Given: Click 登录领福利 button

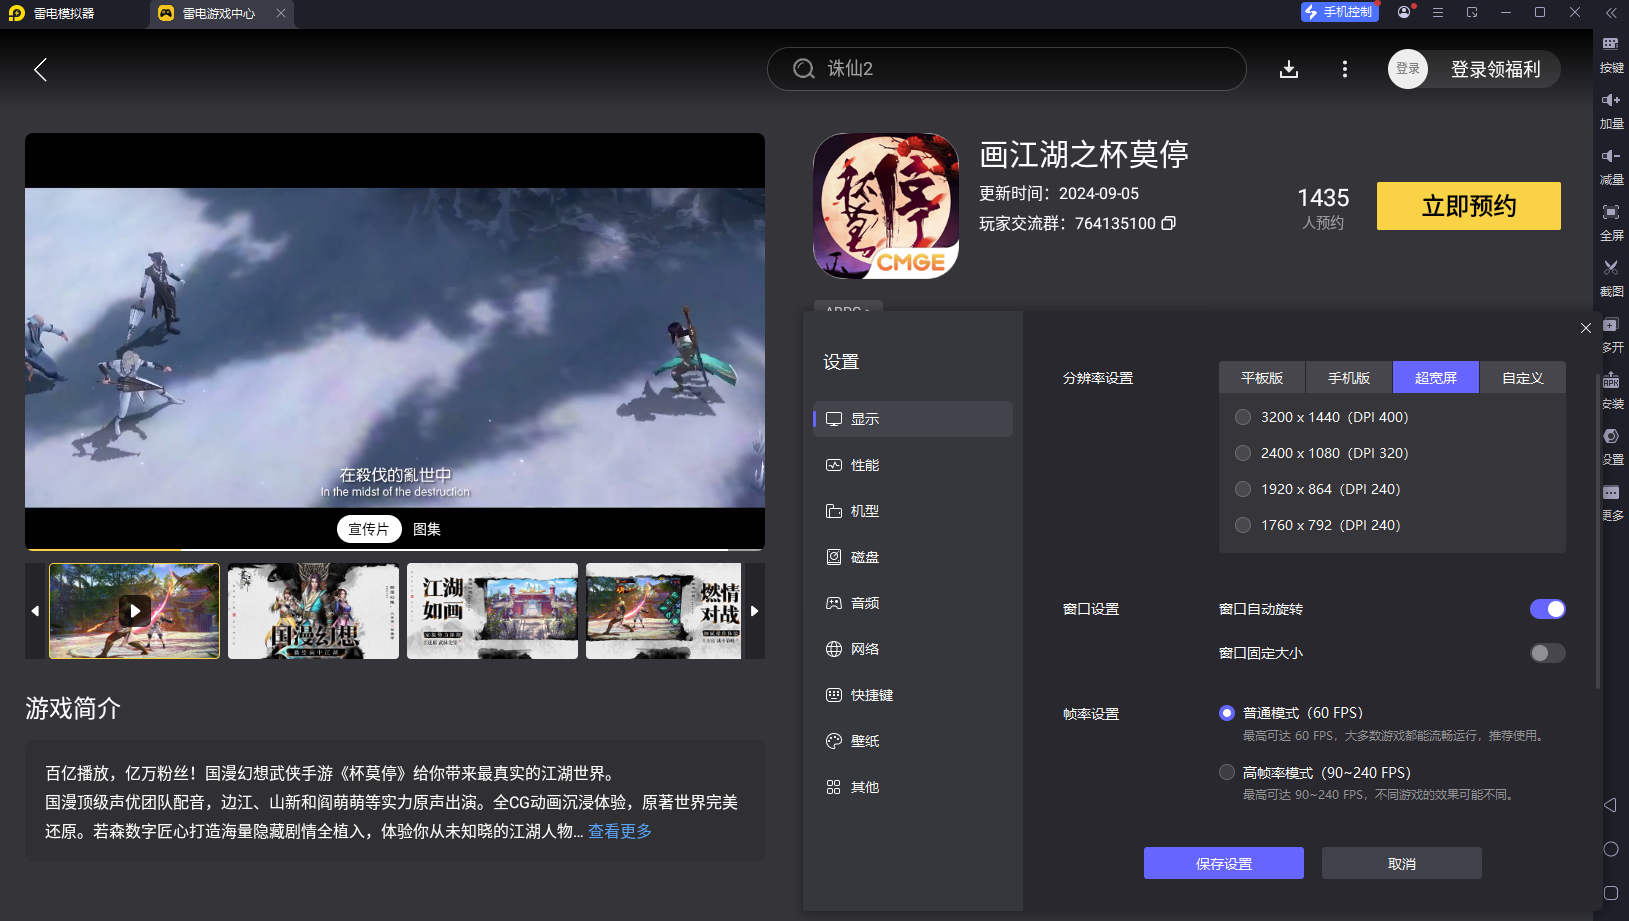Looking at the screenshot, I should click(1495, 69).
